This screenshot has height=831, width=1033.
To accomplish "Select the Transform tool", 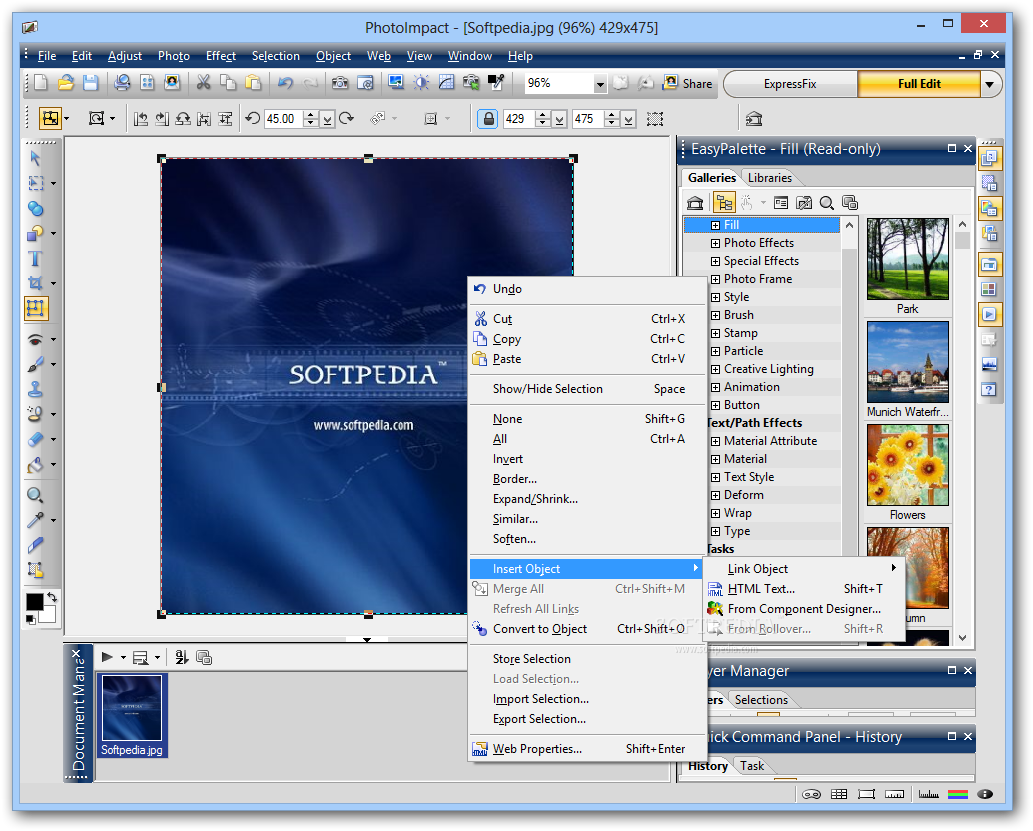I will pos(35,308).
